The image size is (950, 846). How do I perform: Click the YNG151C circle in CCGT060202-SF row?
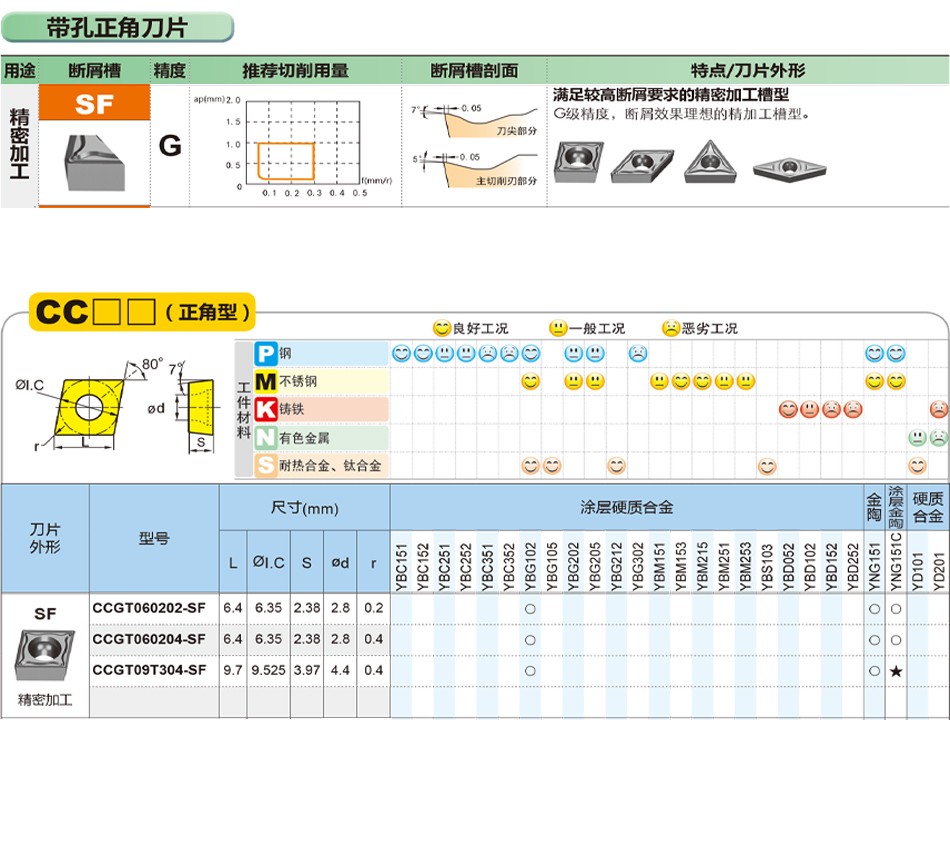[x=896, y=608]
